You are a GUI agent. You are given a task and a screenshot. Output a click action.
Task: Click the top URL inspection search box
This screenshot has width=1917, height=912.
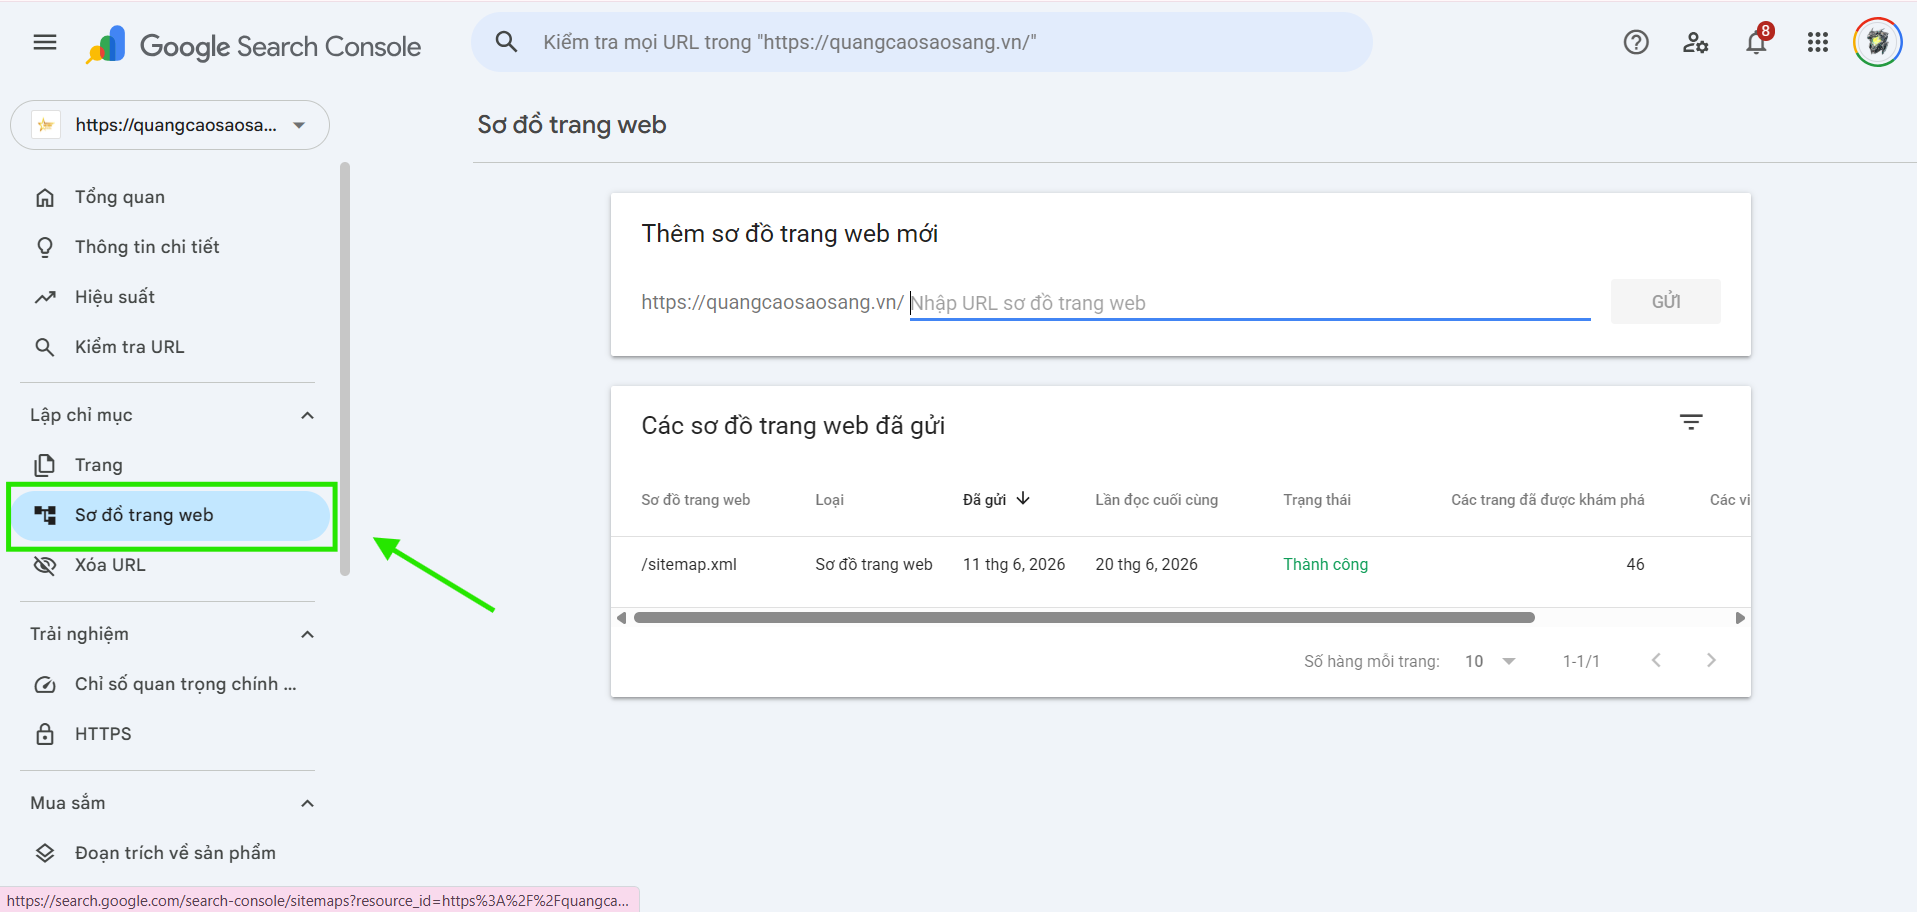[922, 42]
